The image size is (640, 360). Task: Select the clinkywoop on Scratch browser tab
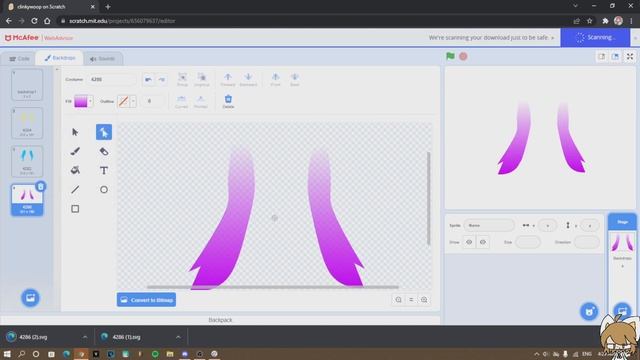click(51, 7)
